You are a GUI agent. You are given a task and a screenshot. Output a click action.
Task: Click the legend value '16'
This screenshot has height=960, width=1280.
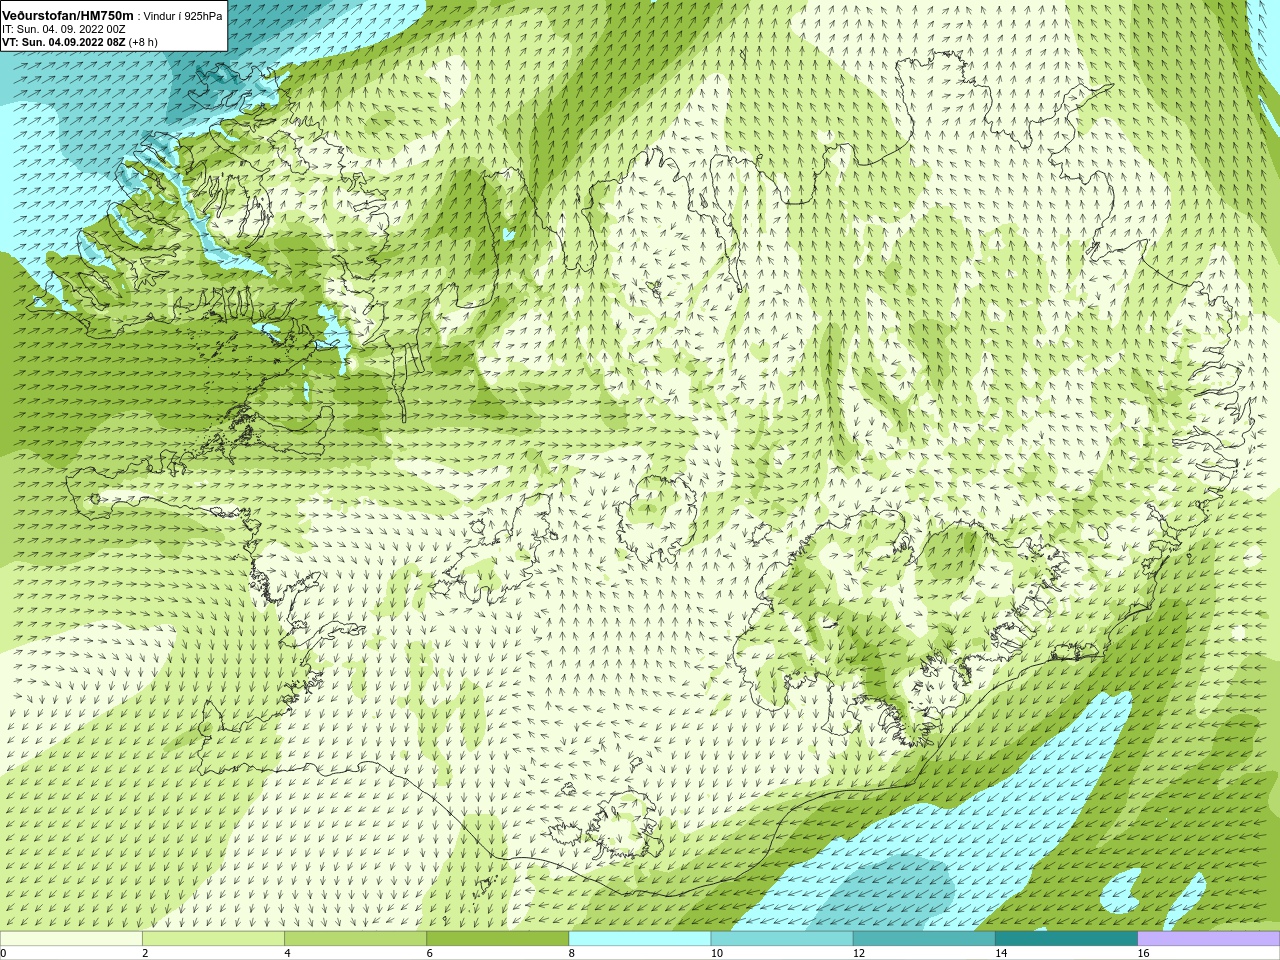point(1143,953)
